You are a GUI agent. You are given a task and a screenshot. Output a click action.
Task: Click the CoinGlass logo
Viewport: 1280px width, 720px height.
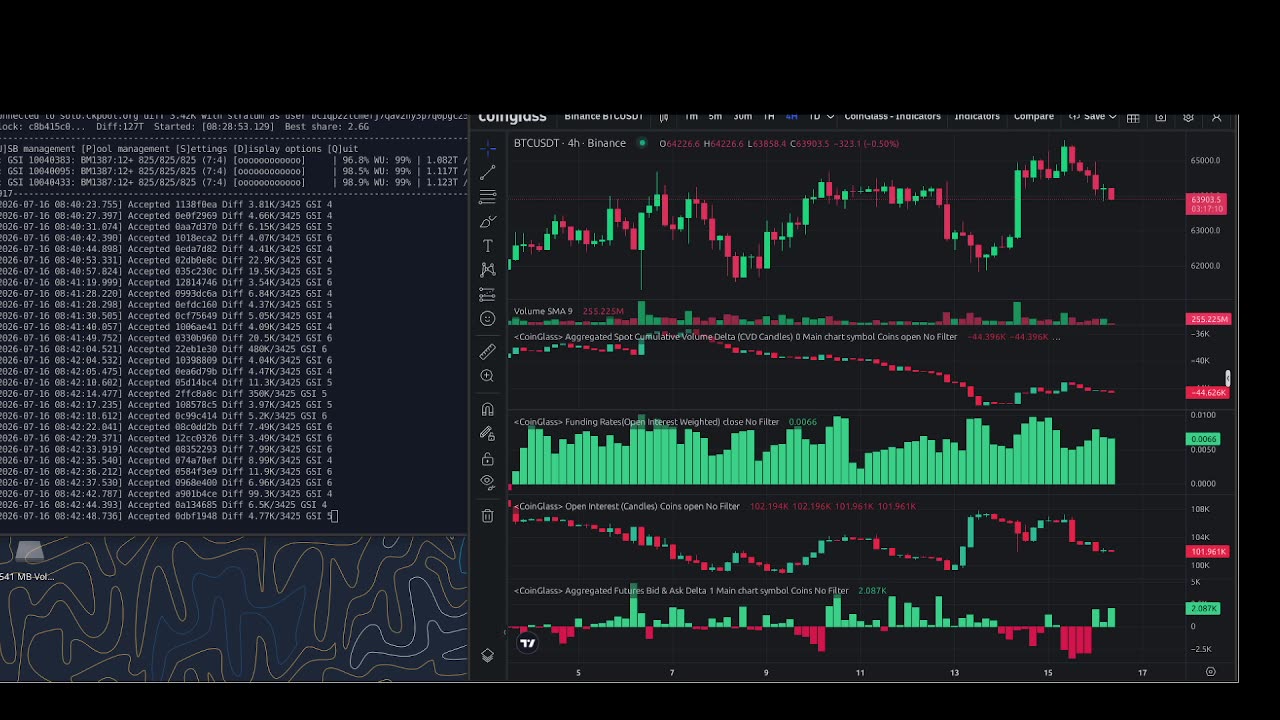512,117
